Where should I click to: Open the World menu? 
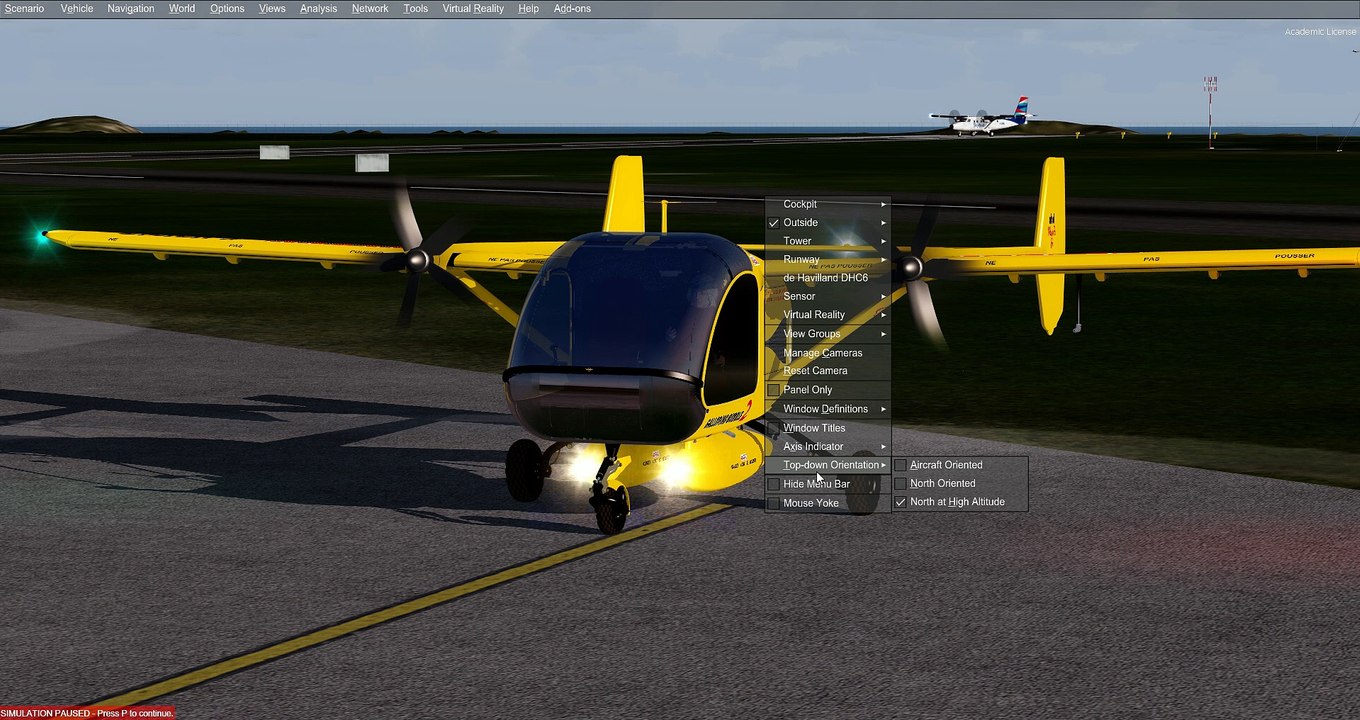pyautogui.click(x=182, y=8)
